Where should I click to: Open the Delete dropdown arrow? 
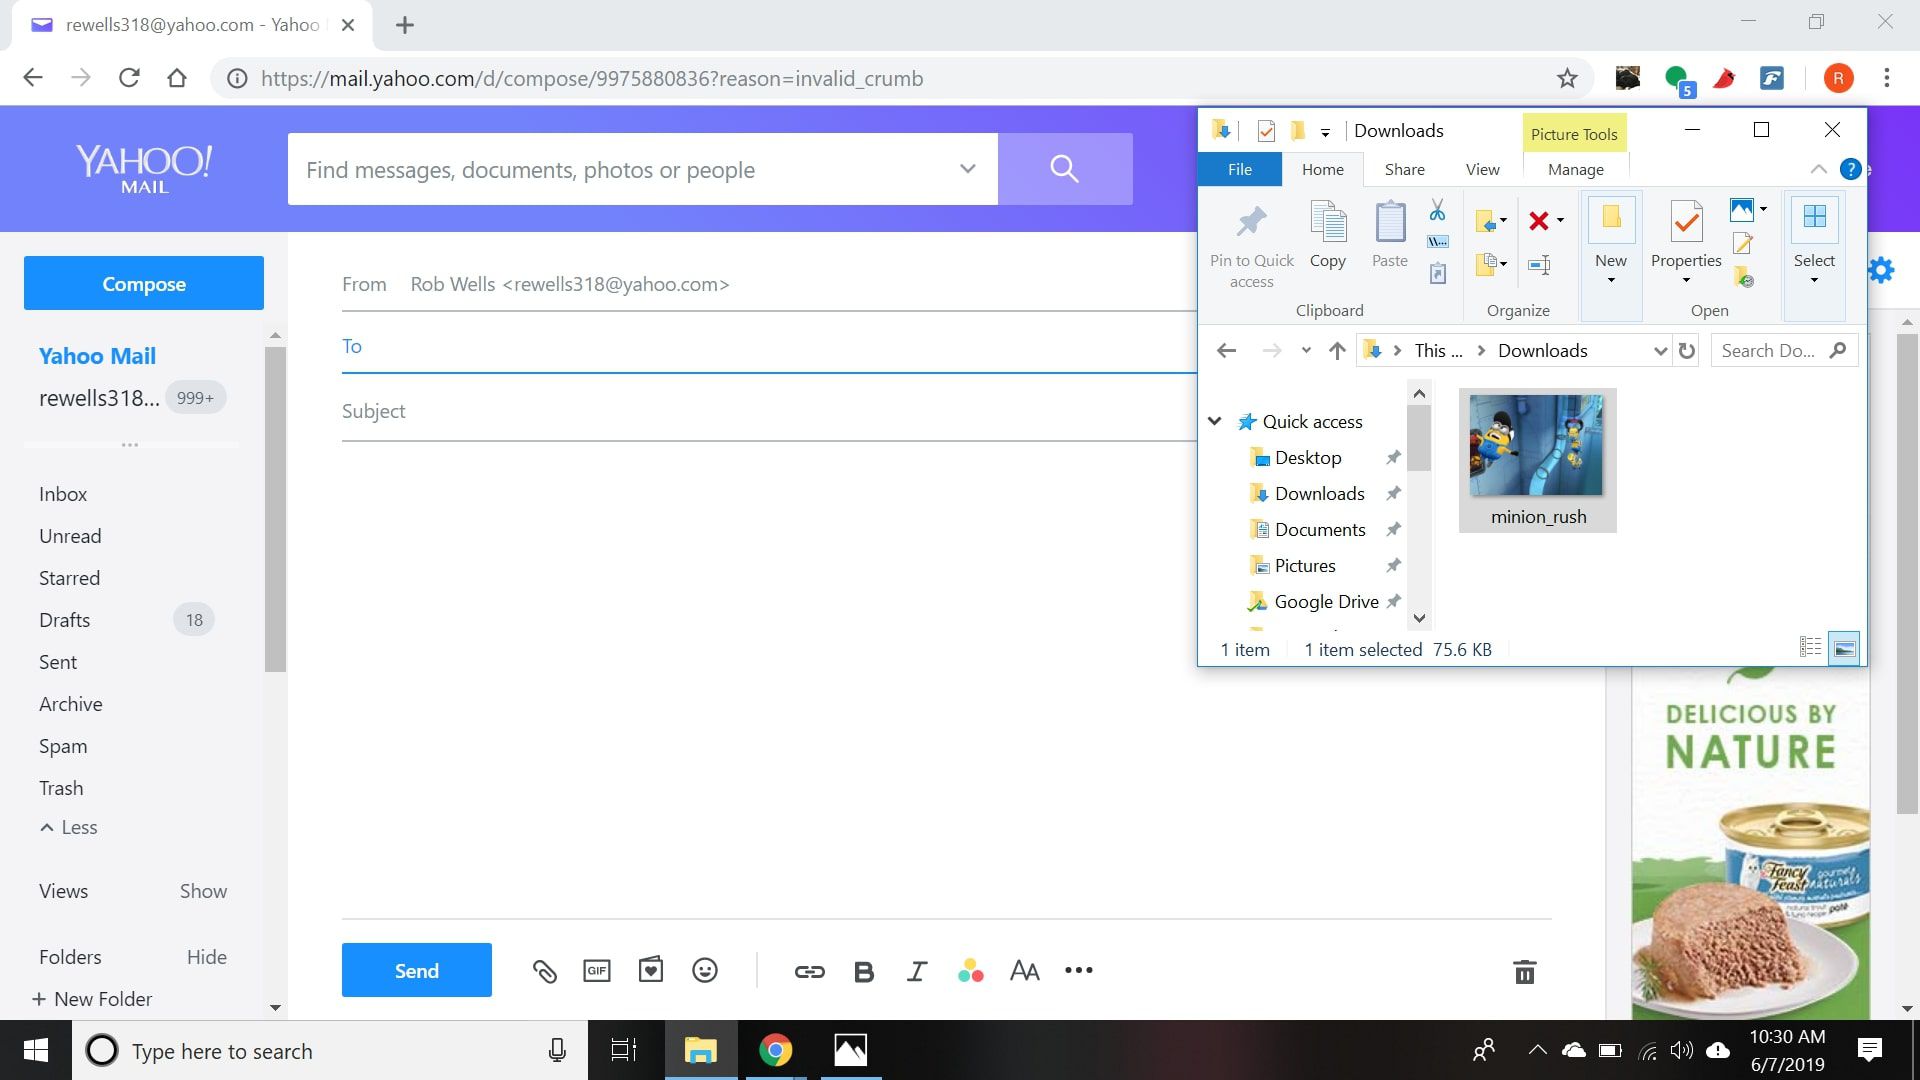click(x=1560, y=220)
